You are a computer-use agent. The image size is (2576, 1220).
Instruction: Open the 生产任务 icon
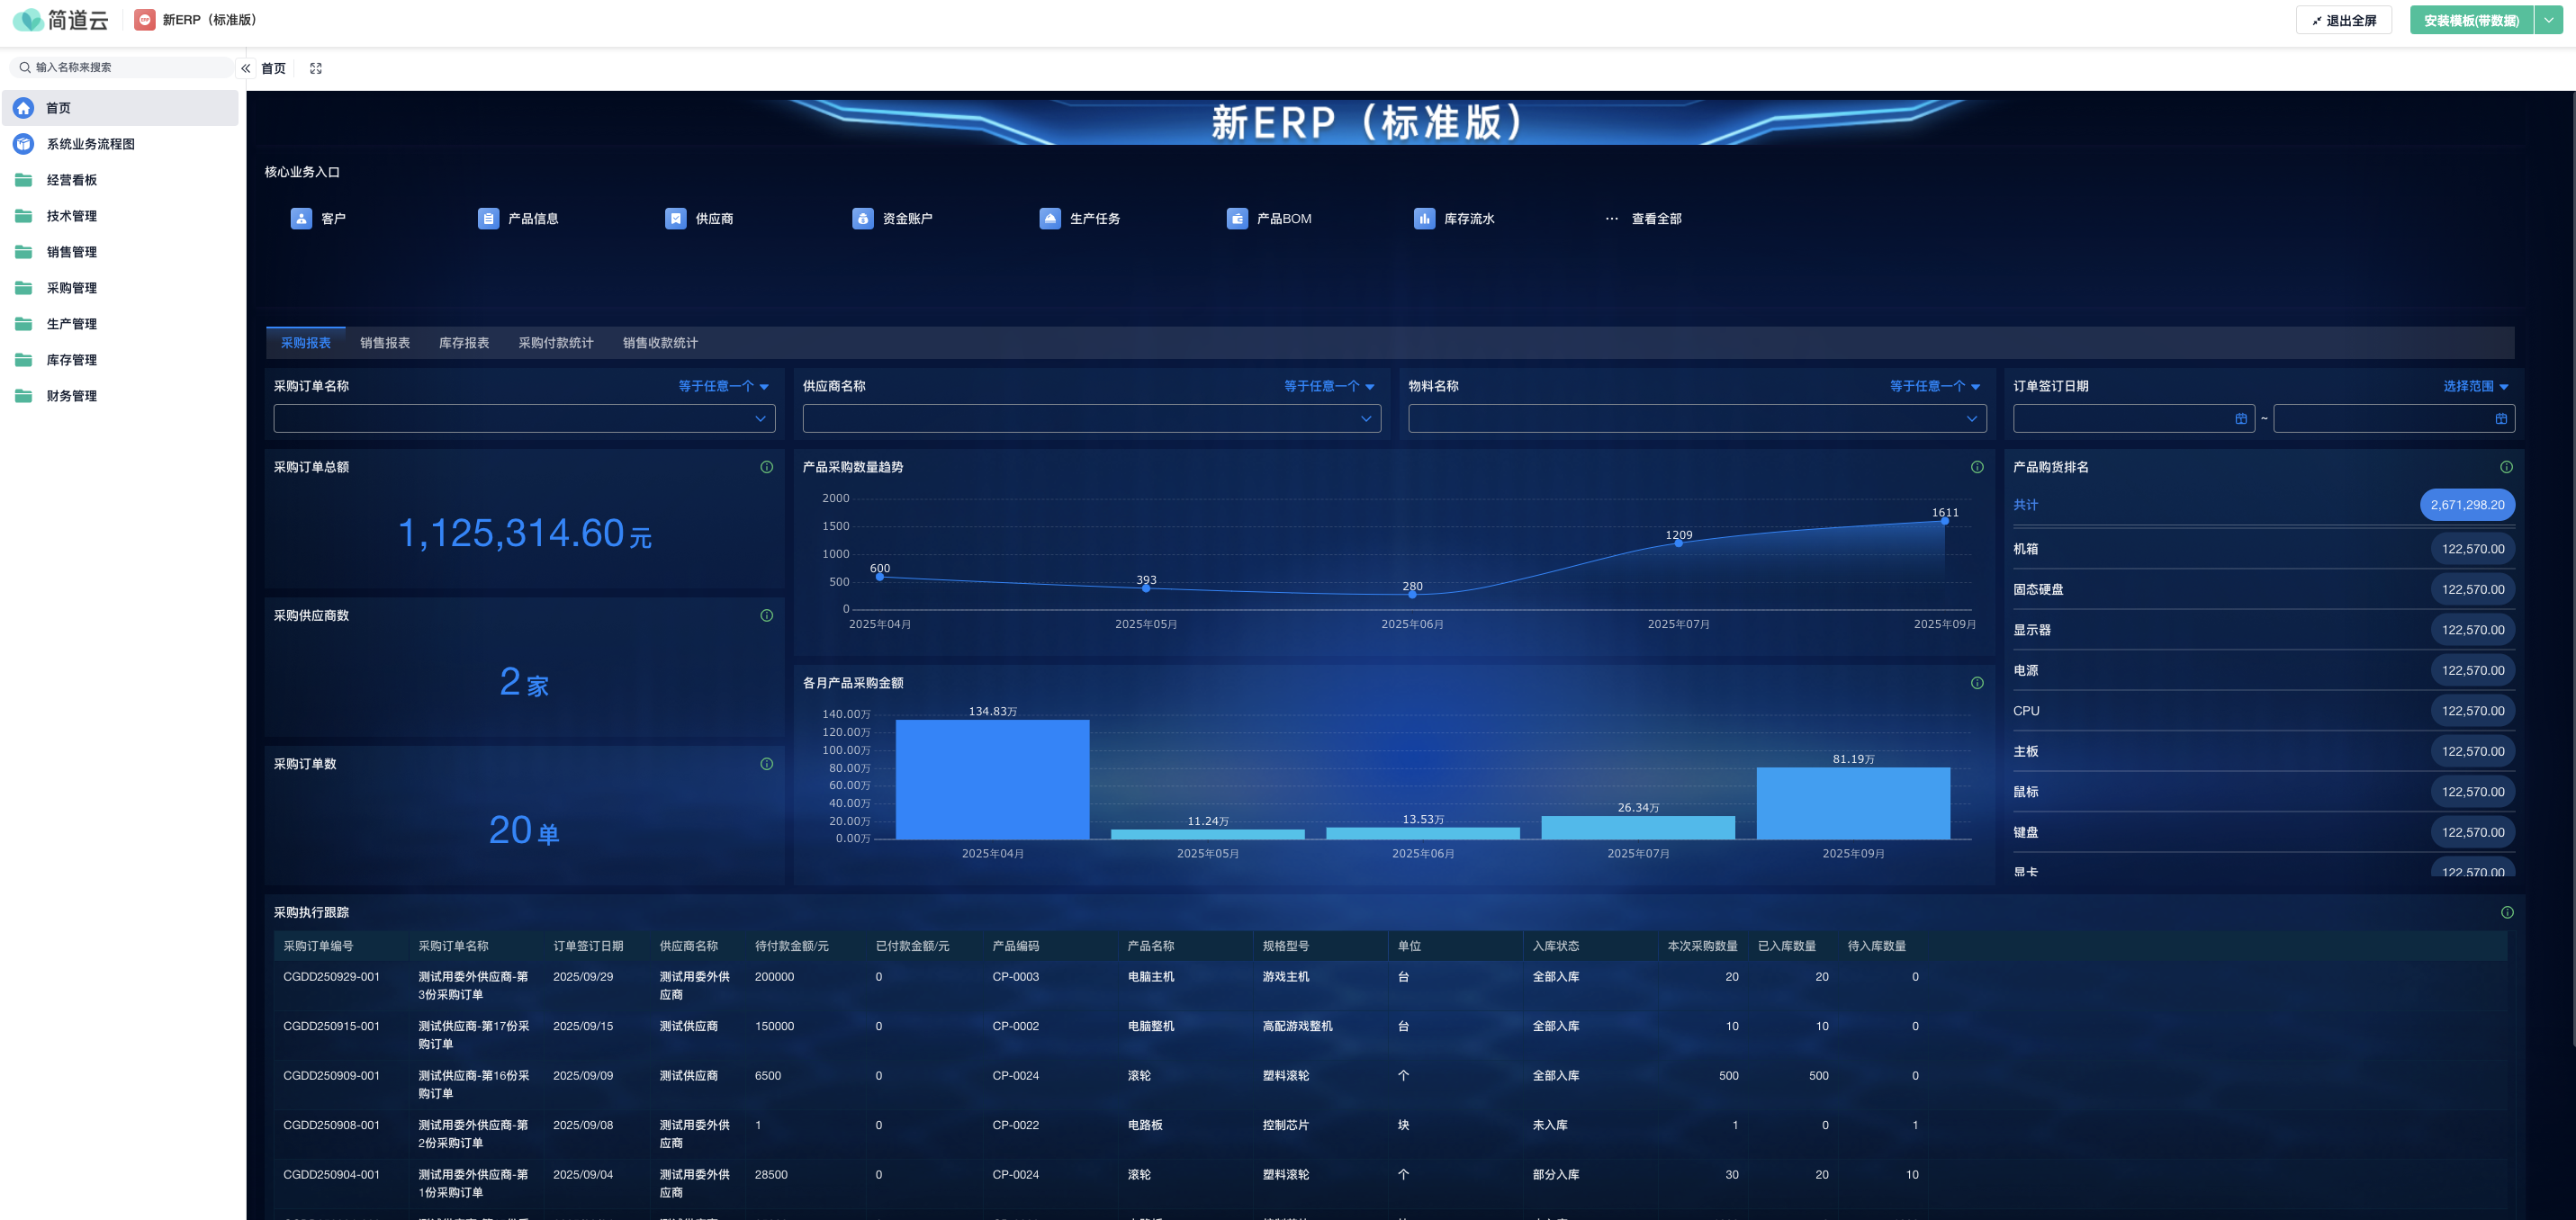pyautogui.click(x=1049, y=218)
